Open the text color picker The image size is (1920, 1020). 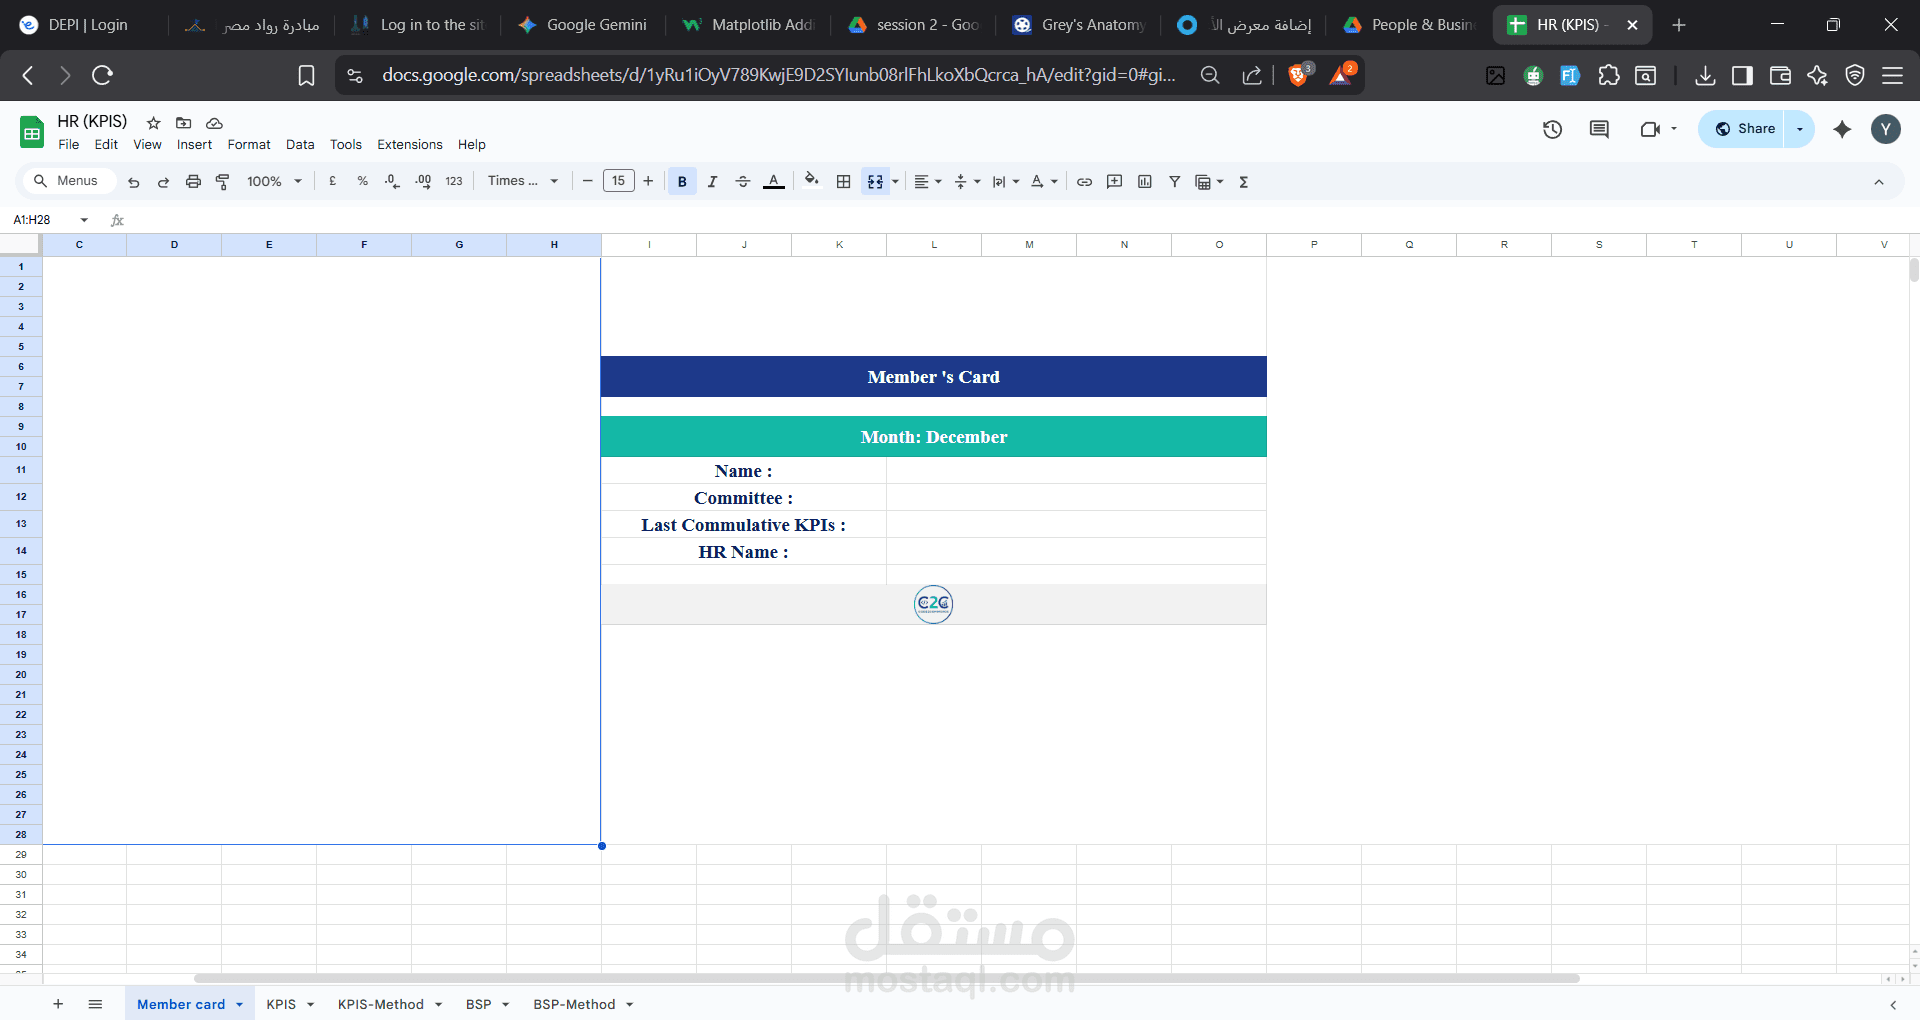pyautogui.click(x=774, y=181)
